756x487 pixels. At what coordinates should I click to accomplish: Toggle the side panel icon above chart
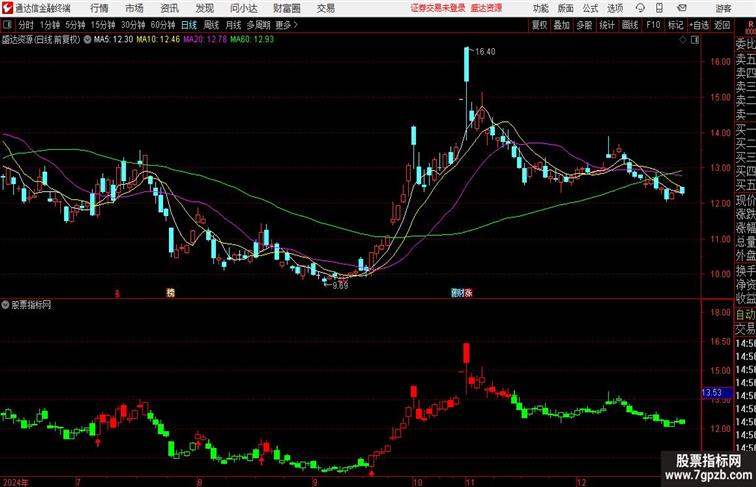click(695, 40)
